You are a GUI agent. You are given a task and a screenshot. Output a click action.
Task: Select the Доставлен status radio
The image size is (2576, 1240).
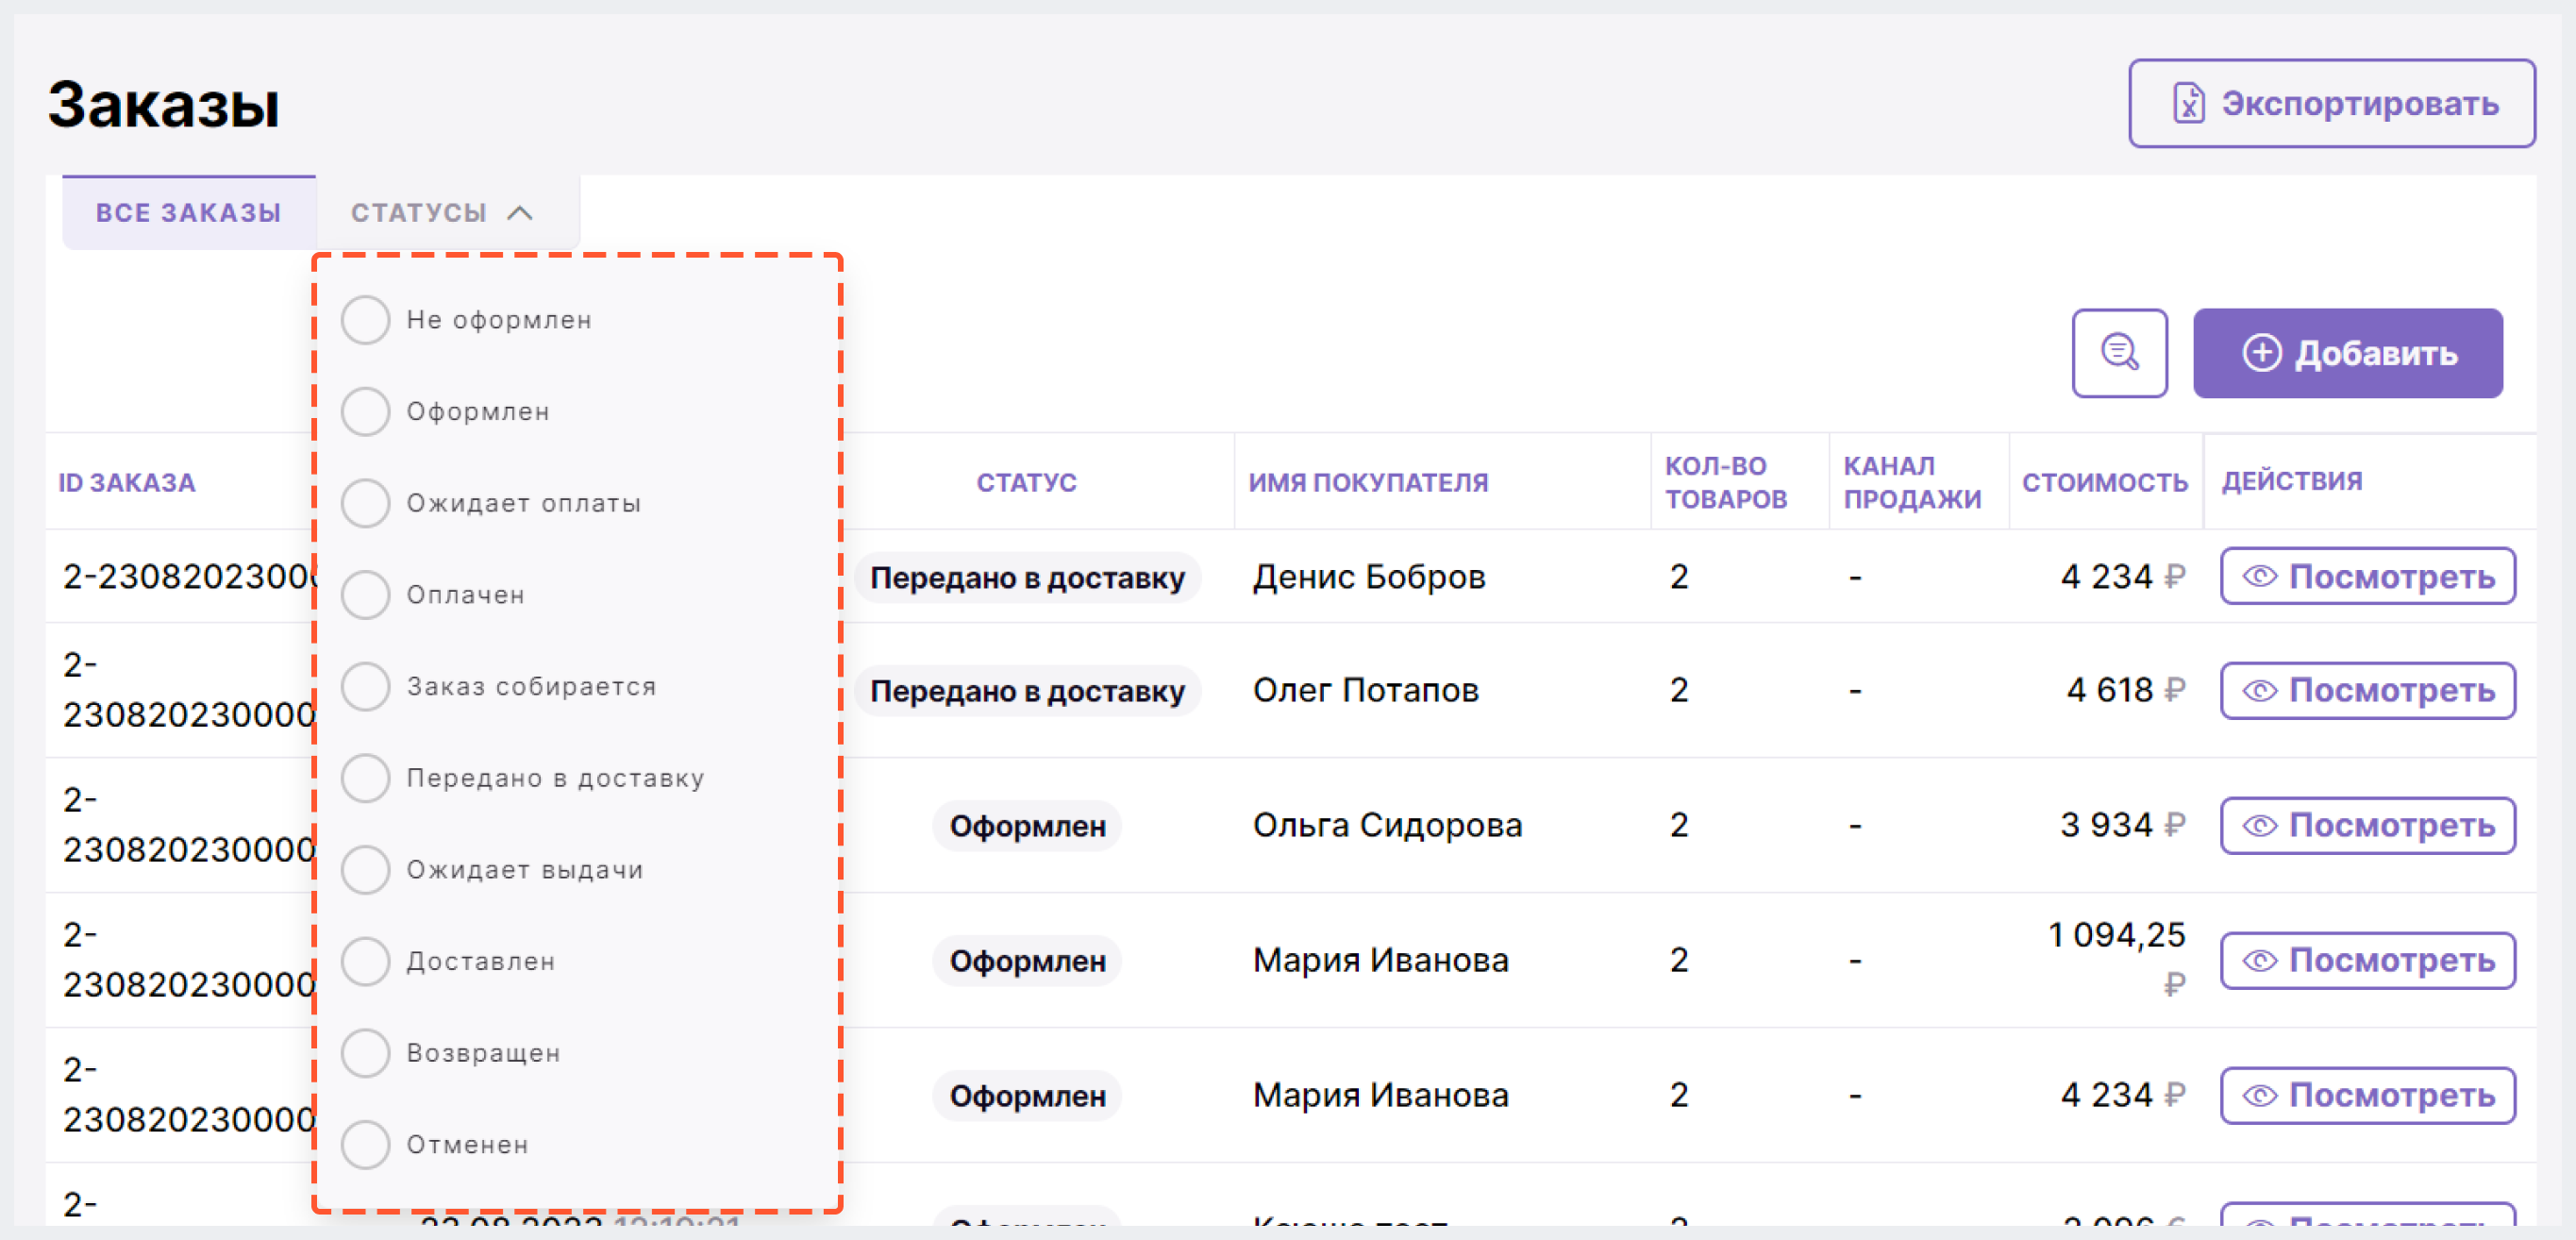coord(365,961)
